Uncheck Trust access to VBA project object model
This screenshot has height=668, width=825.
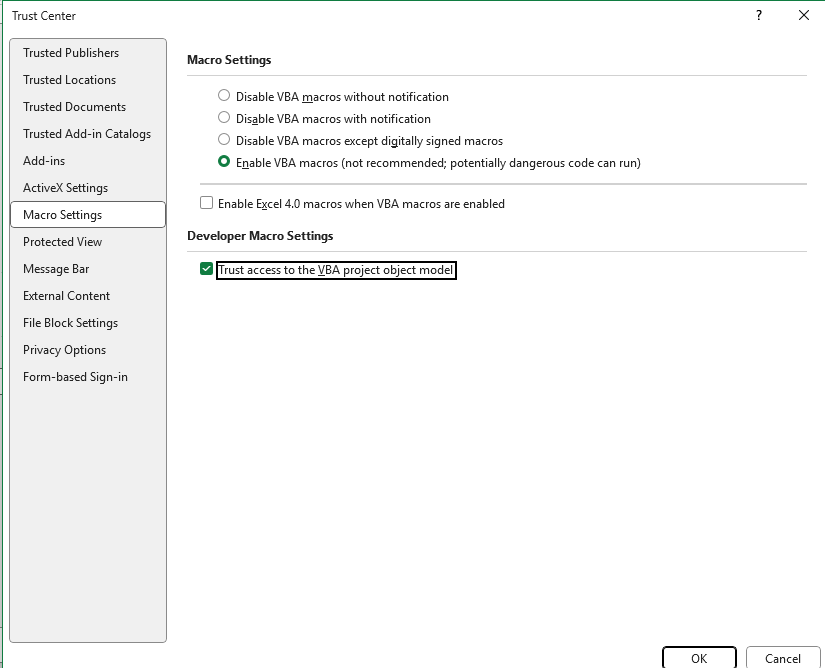pos(206,269)
